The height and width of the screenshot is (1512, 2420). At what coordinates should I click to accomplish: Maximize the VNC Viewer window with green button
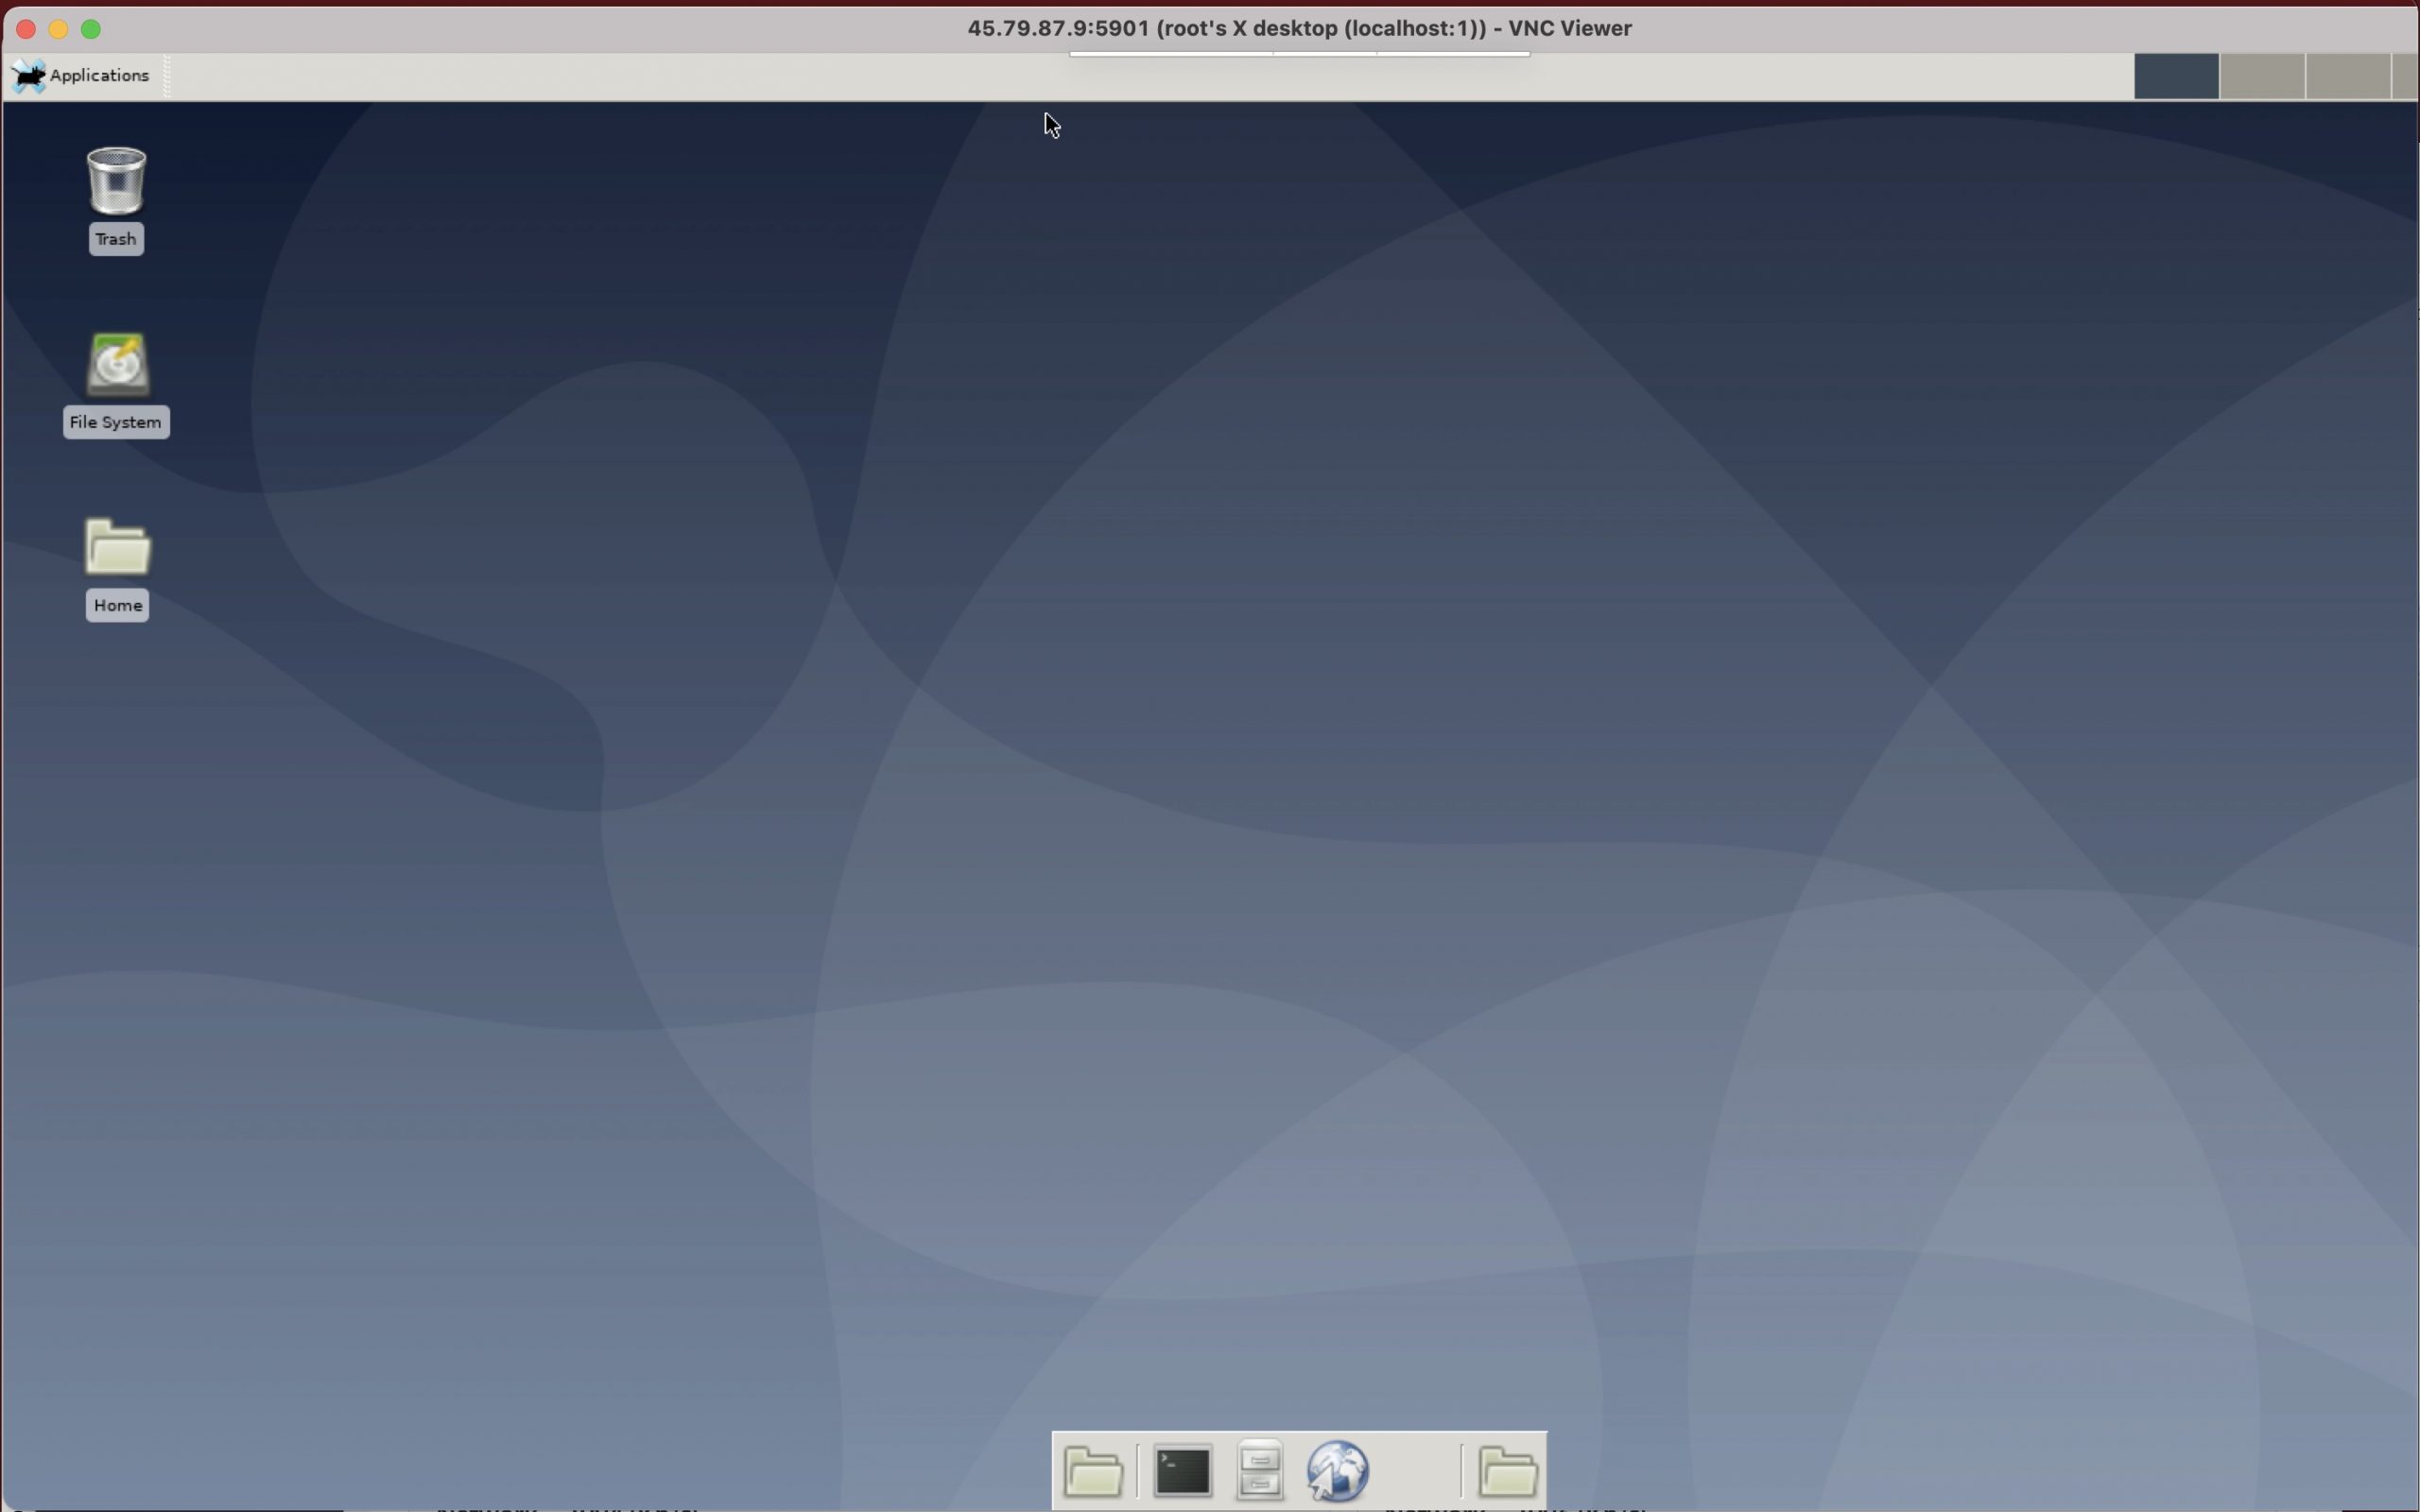[91, 29]
